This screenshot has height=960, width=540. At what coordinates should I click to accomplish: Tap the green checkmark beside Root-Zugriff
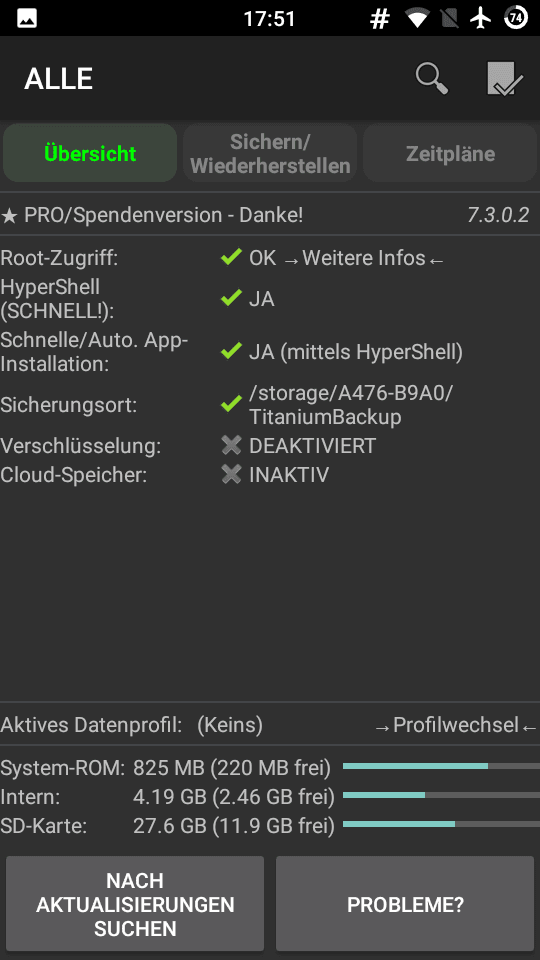click(231, 258)
